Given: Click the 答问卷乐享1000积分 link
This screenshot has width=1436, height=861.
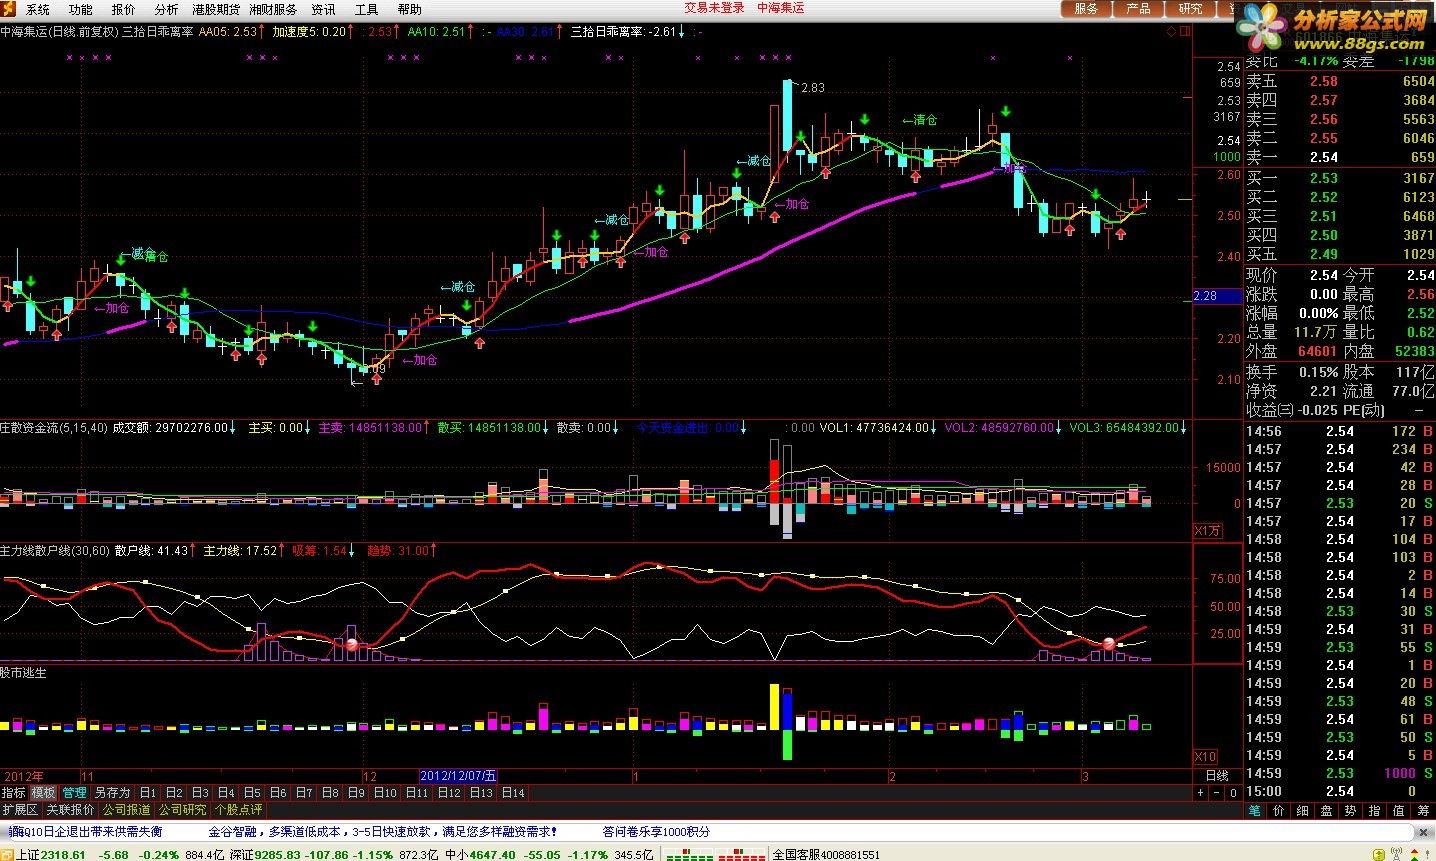Looking at the screenshot, I should point(656,831).
